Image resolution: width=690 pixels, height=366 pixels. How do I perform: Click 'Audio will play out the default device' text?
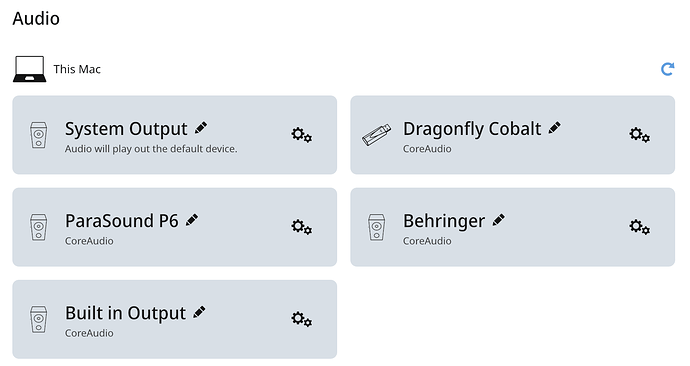tap(151, 149)
